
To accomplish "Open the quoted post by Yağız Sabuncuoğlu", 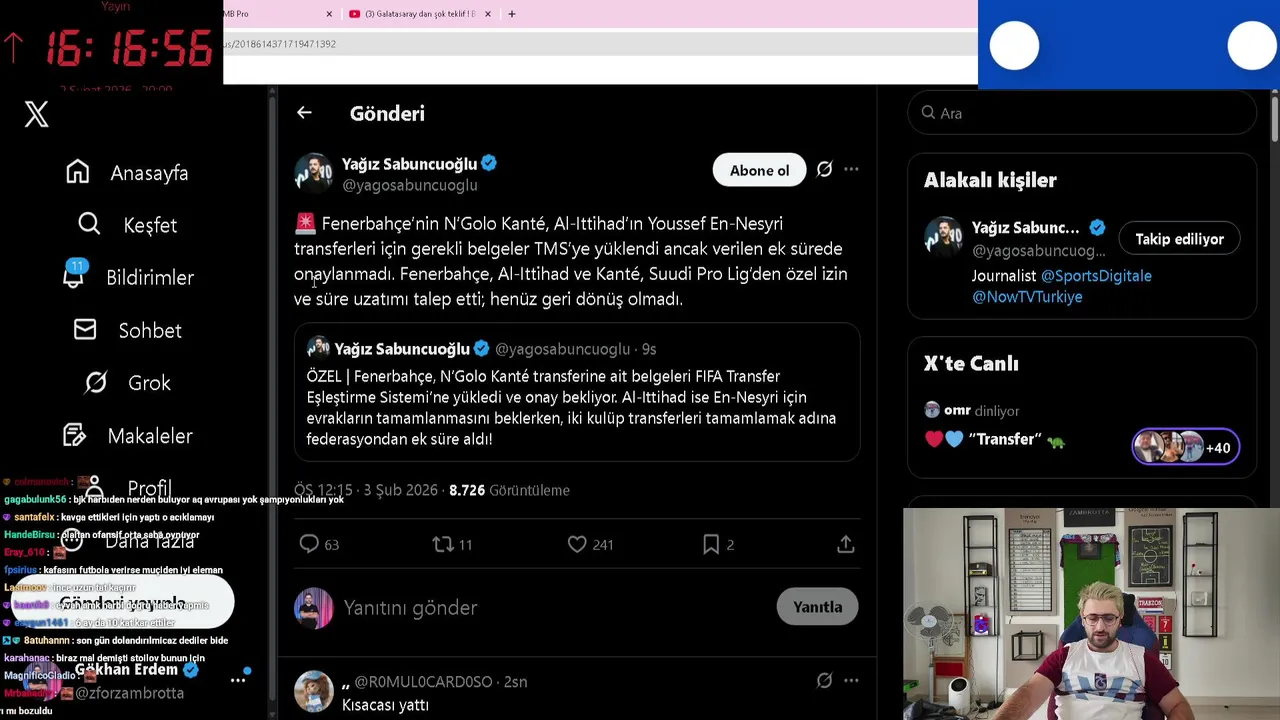I will click(x=577, y=392).
